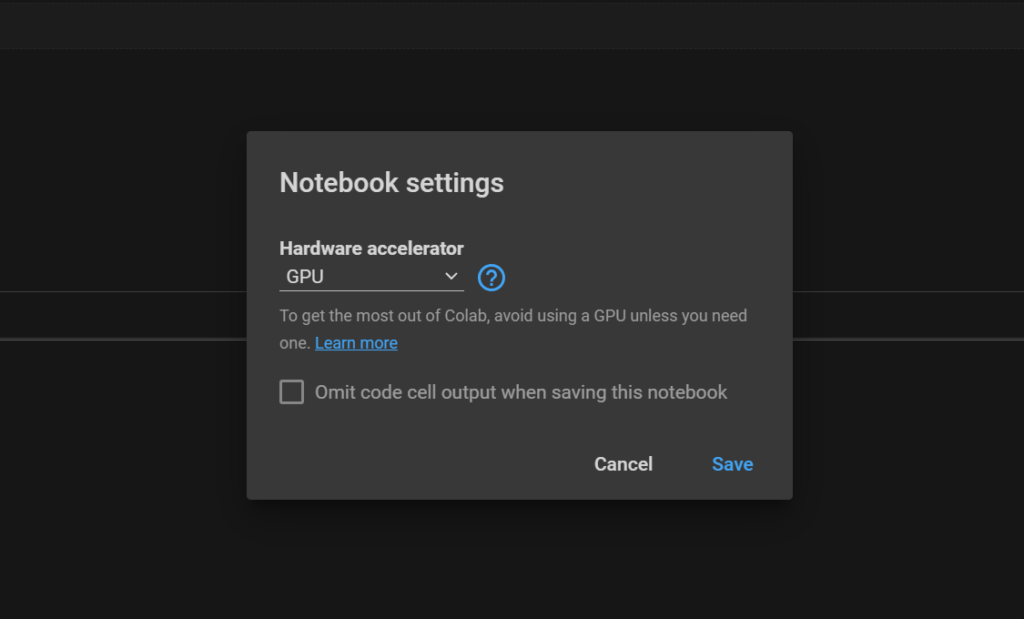Click the Hardware accelerator label
Image resolution: width=1024 pixels, height=619 pixels.
coord(371,248)
